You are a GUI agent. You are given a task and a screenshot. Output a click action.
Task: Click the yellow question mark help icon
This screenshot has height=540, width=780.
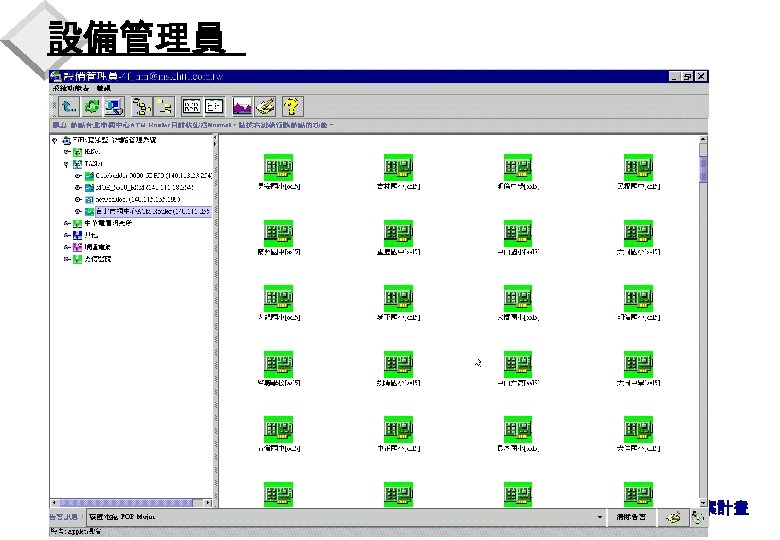click(x=292, y=106)
